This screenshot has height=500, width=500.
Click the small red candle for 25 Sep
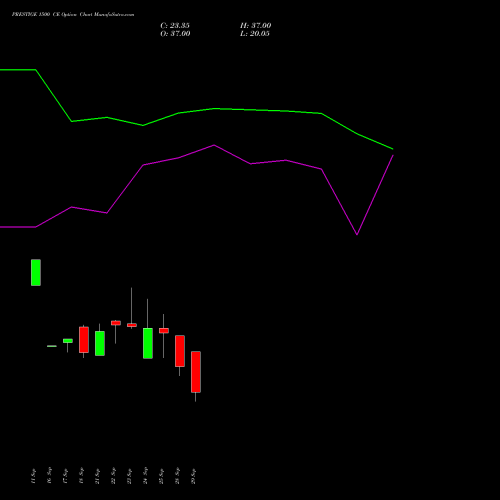pyautogui.click(x=164, y=331)
